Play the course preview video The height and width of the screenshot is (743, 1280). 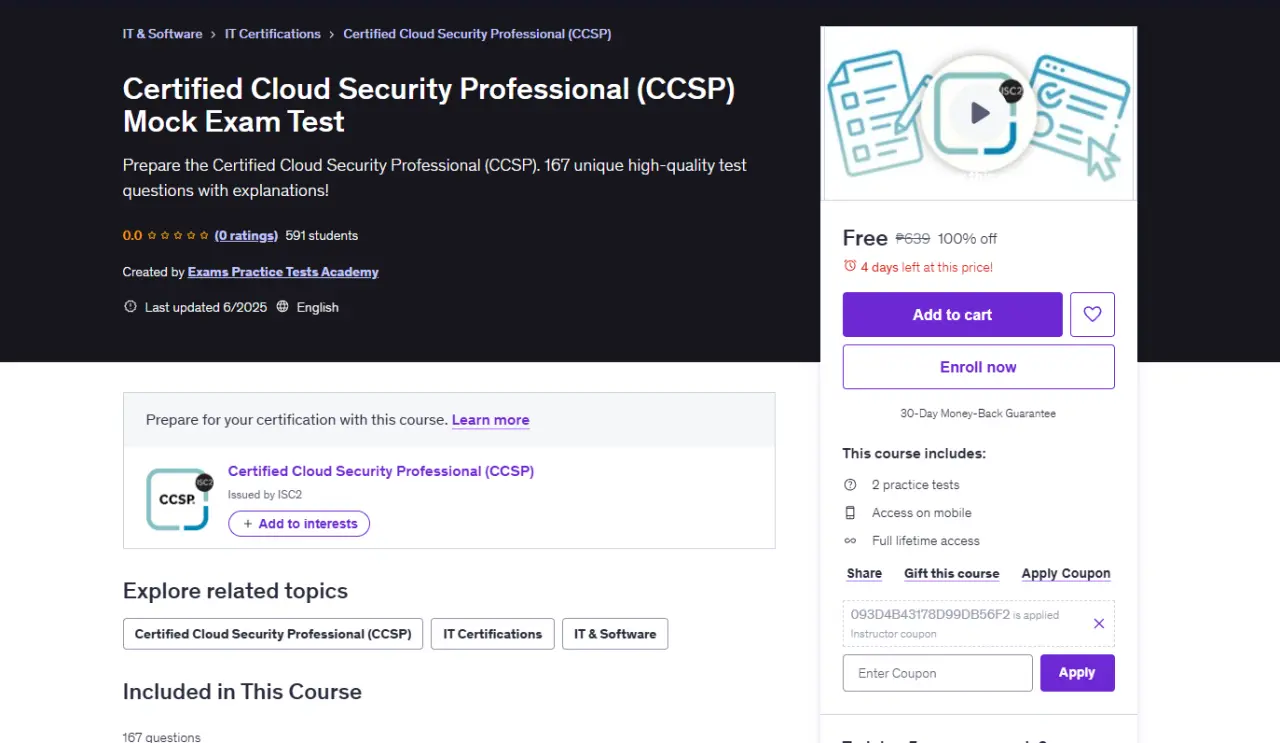pos(979,113)
